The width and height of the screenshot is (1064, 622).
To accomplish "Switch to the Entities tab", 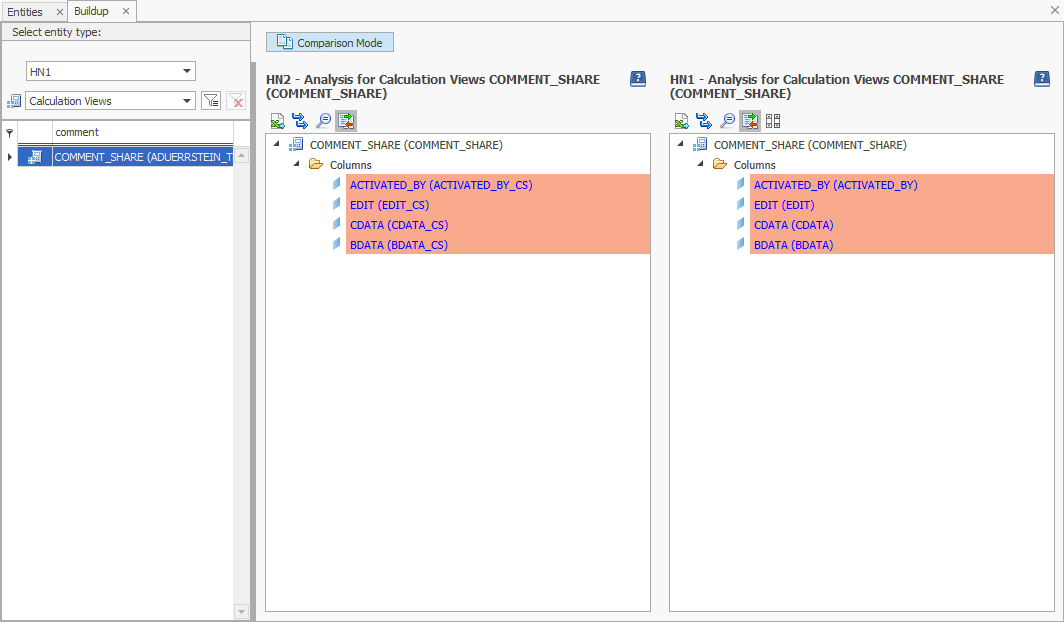I will [27, 11].
